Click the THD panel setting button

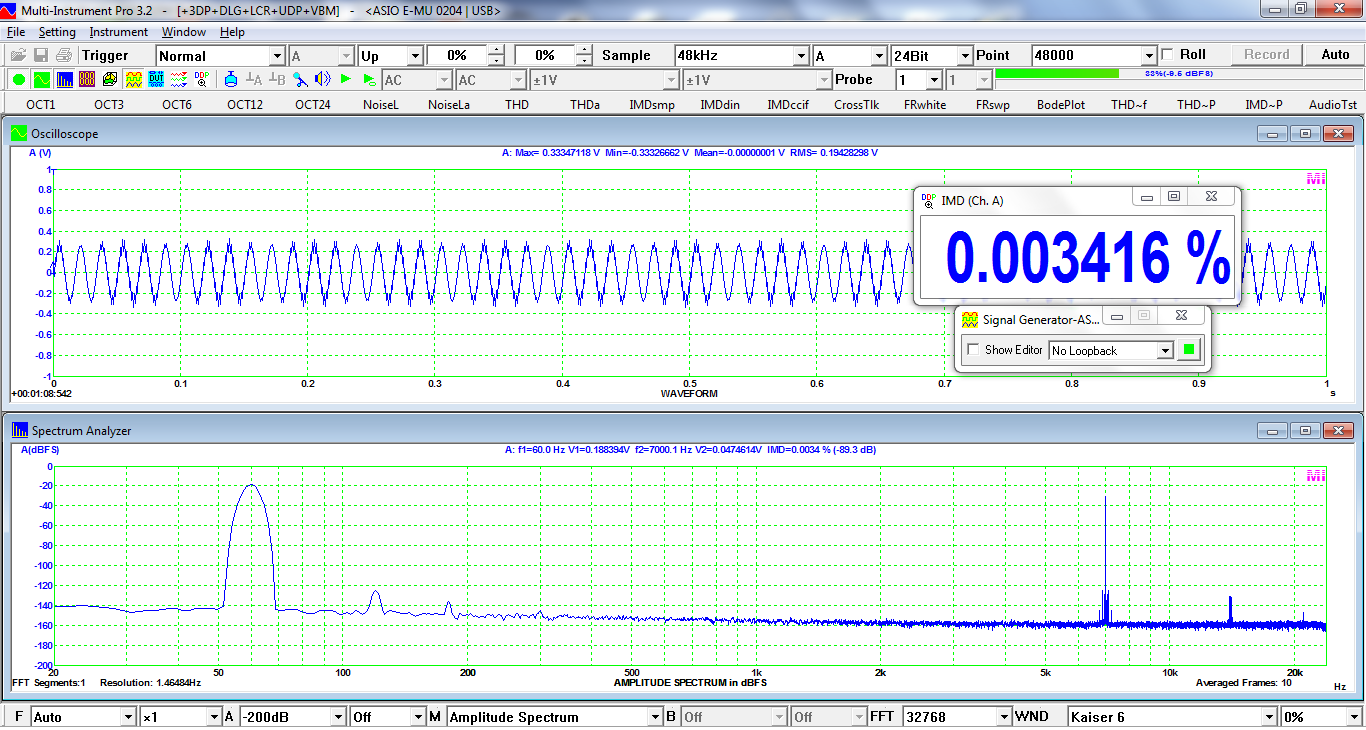pos(517,104)
